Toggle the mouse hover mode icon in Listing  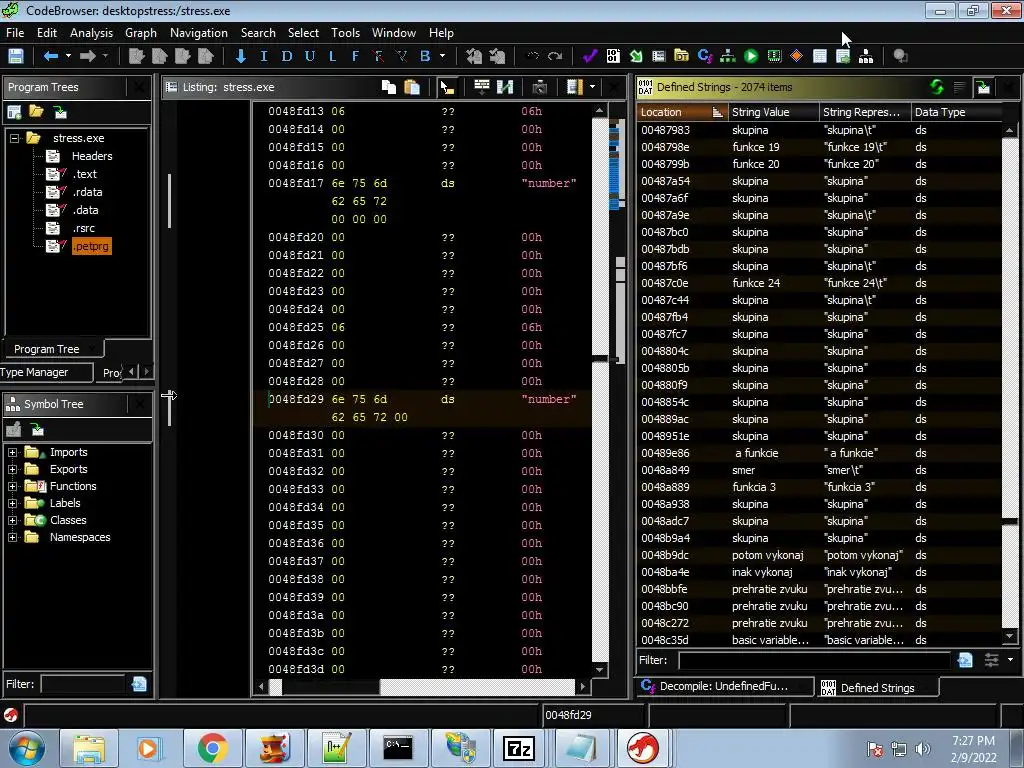point(447,87)
